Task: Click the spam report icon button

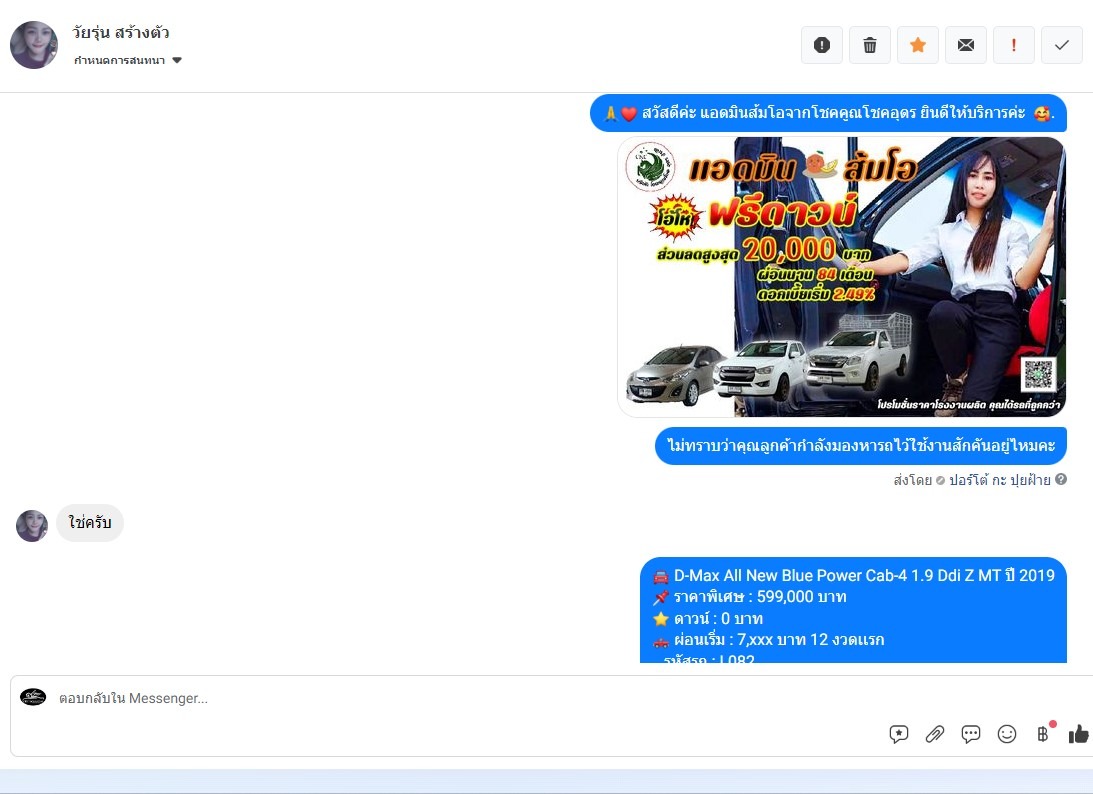Action: 822,45
